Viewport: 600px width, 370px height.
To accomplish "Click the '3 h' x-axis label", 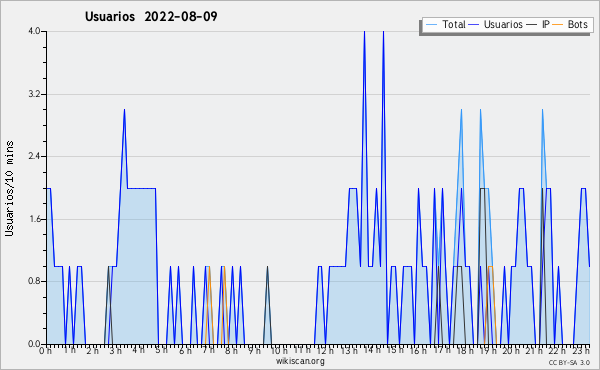I will click(x=116, y=350).
